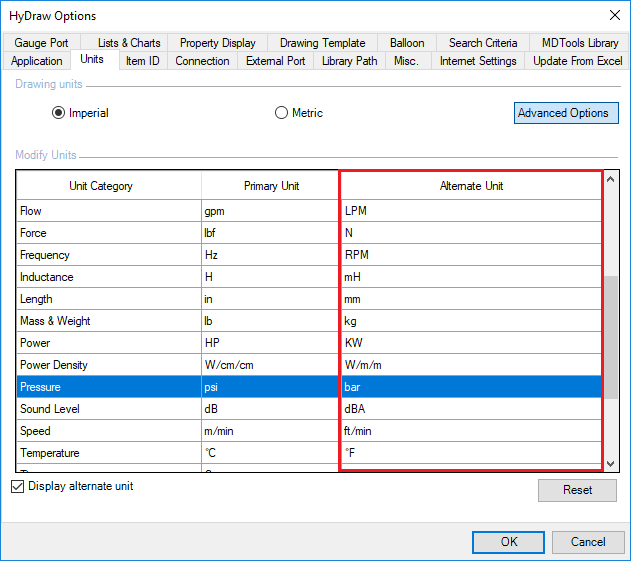The width and height of the screenshot is (631, 561).
Task: Click the LPM alternate unit cell
Action: point(471,211)
